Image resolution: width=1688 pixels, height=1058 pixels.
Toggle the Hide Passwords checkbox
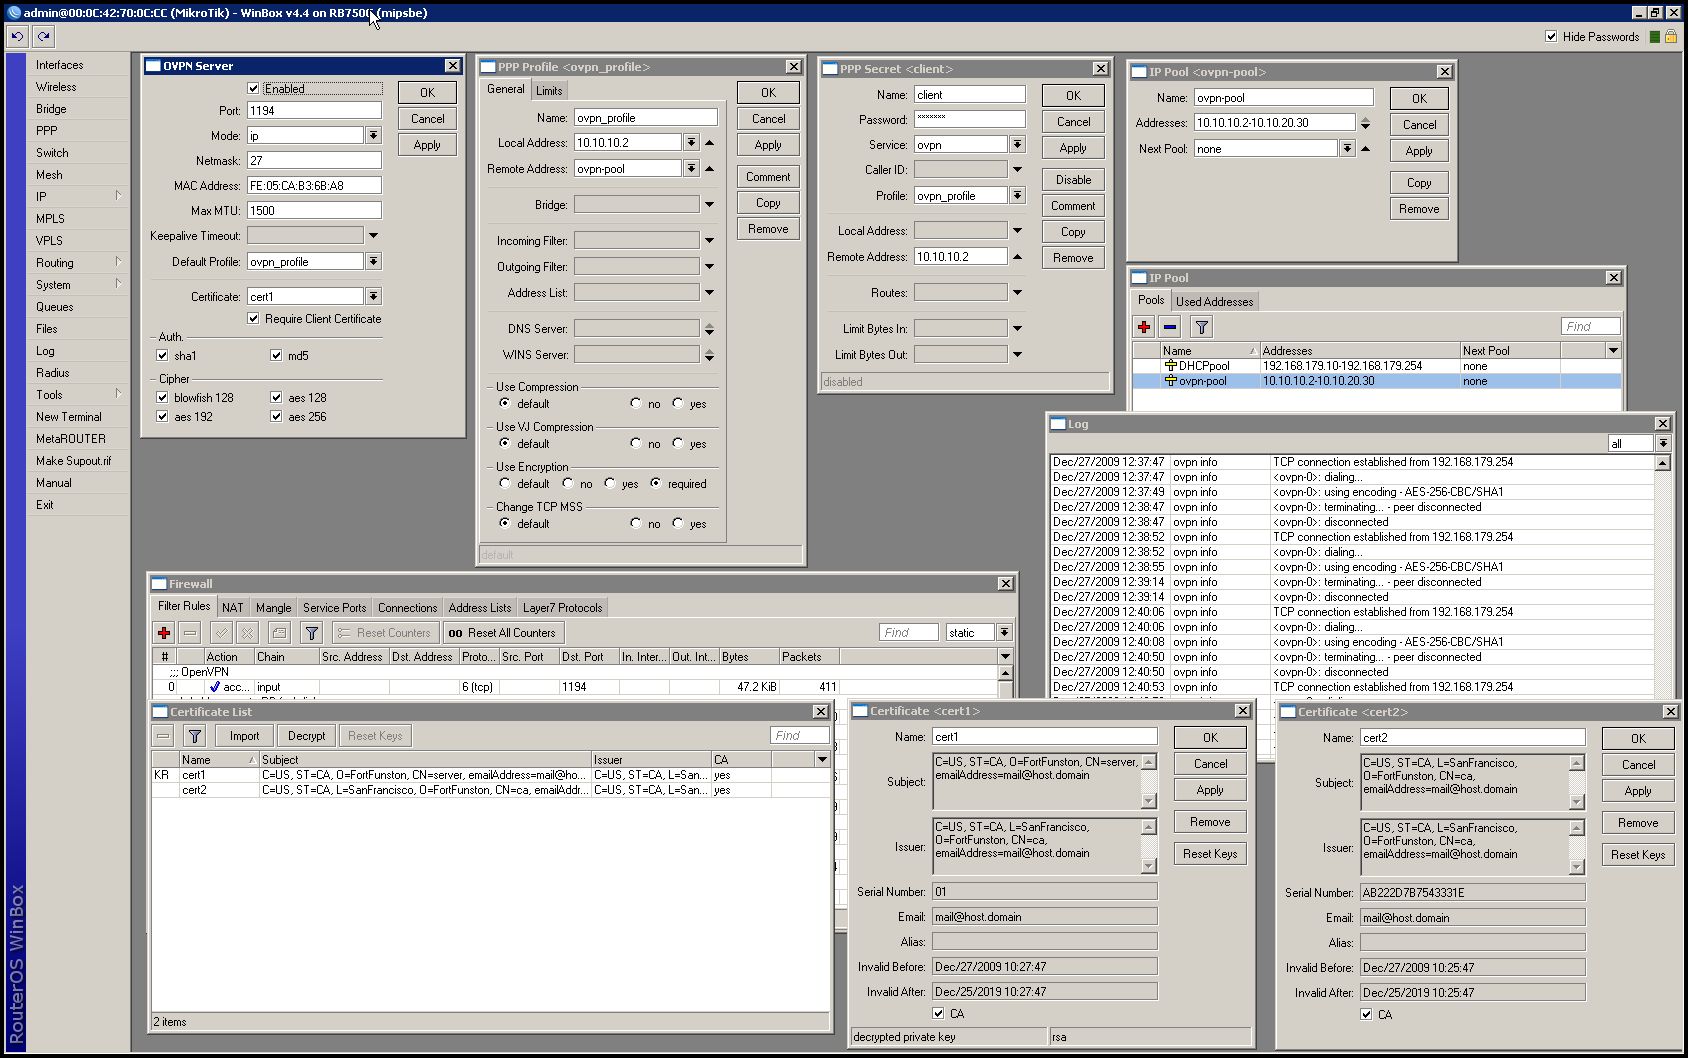coord(1551,37)
